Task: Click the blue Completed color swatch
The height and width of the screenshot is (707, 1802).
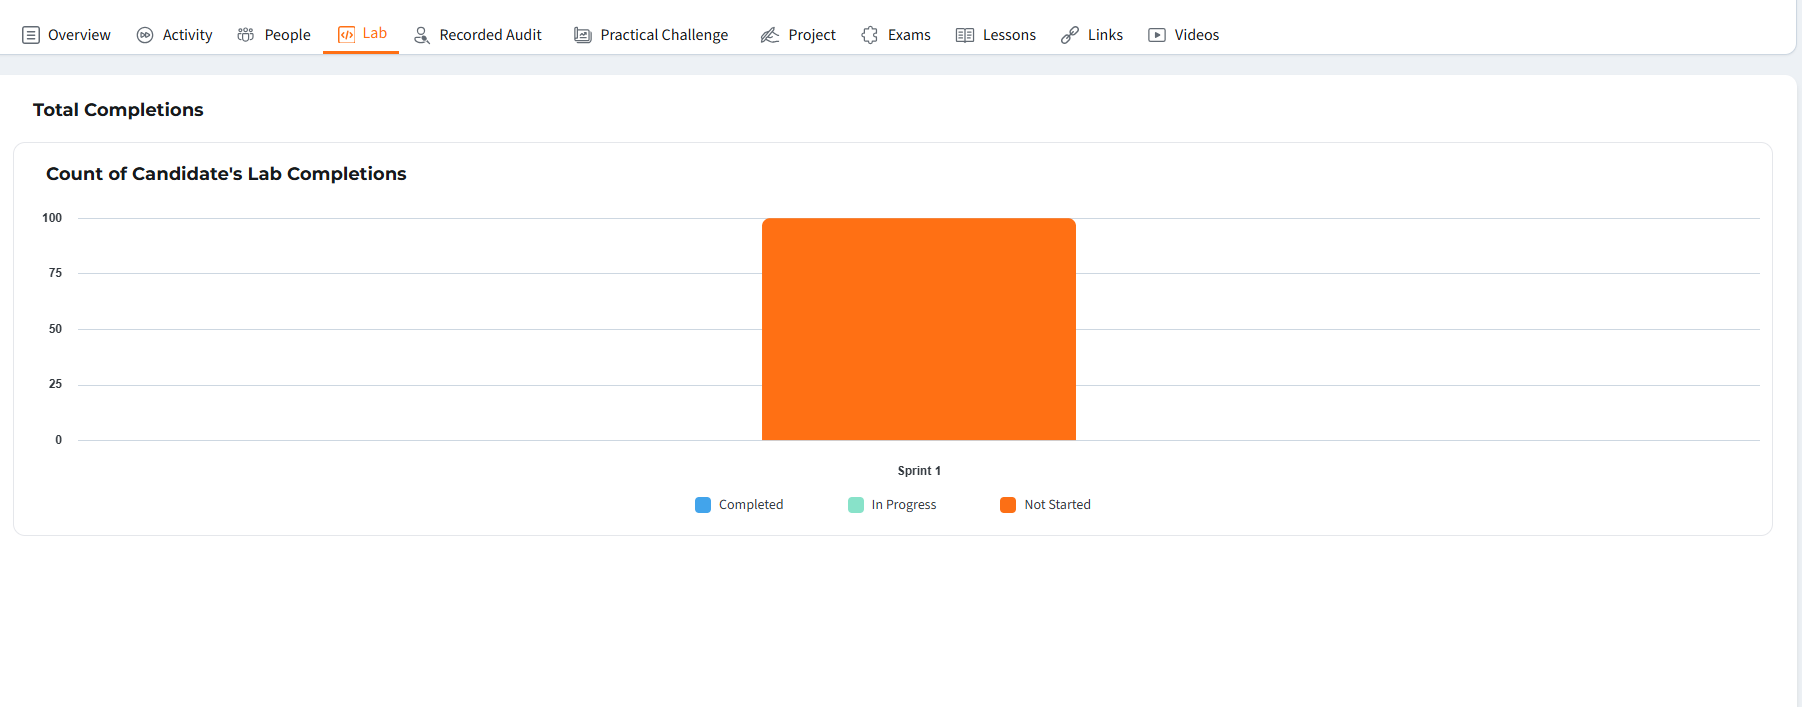Action: [703, 505]
